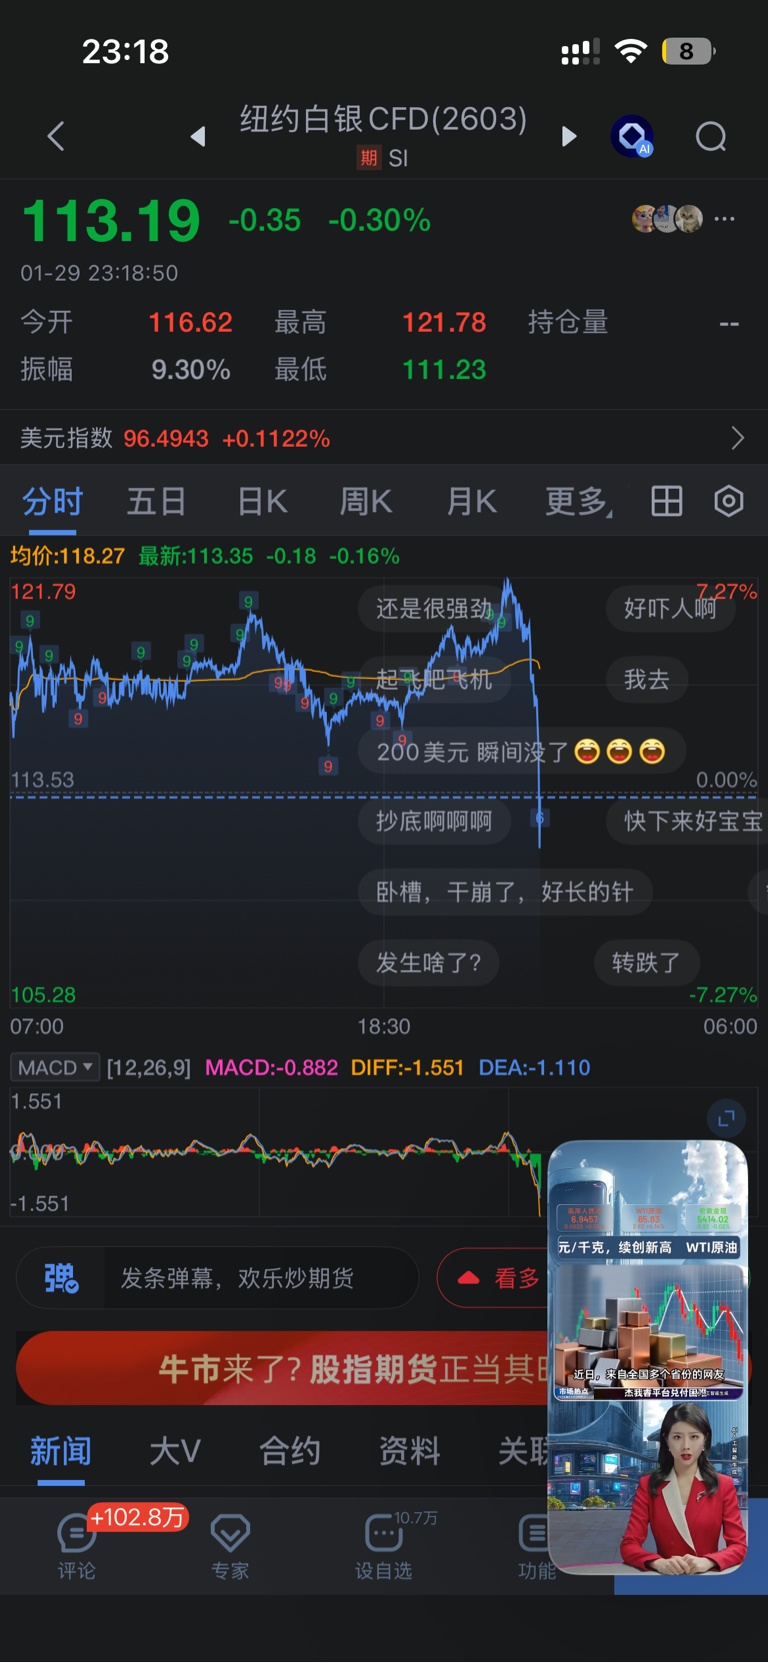Switch to the 新闻 tab

(x=61, y=1451)
